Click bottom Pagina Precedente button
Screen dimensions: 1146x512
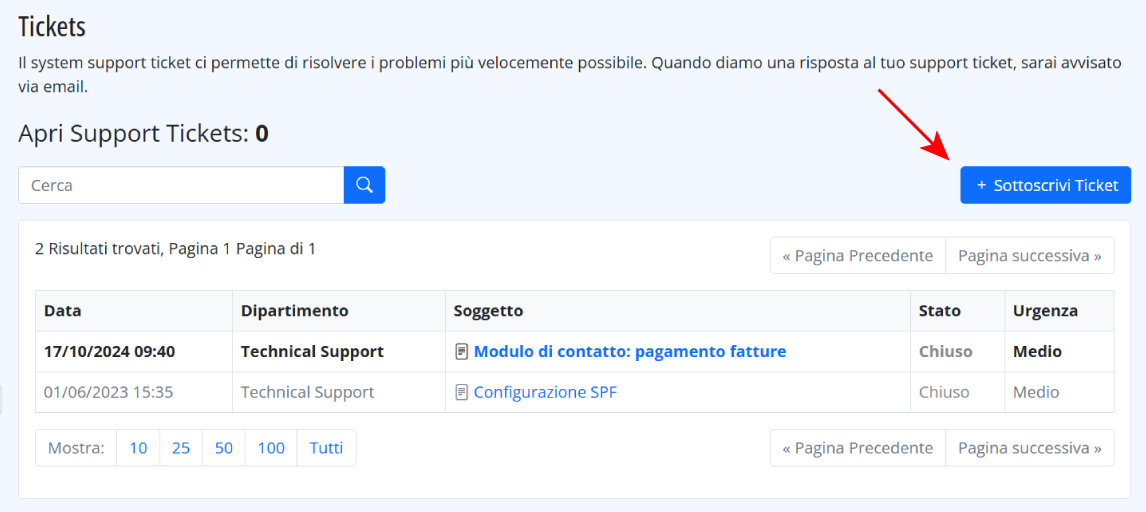(x=857, y=448)
